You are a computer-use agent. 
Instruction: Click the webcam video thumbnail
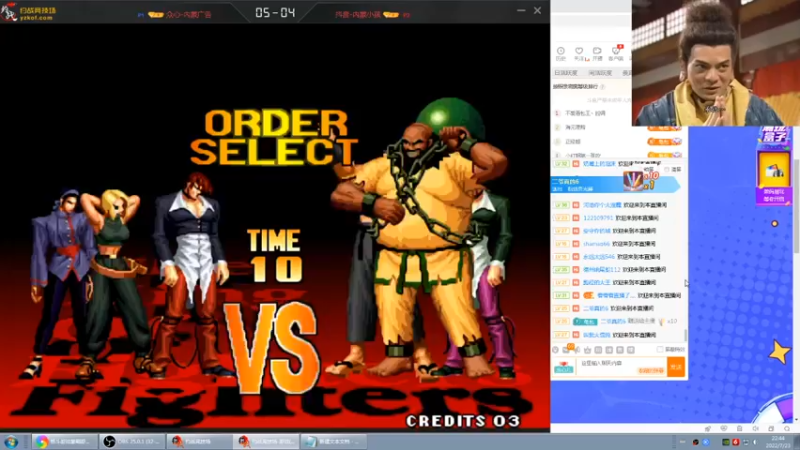click(x=715, y=63)
